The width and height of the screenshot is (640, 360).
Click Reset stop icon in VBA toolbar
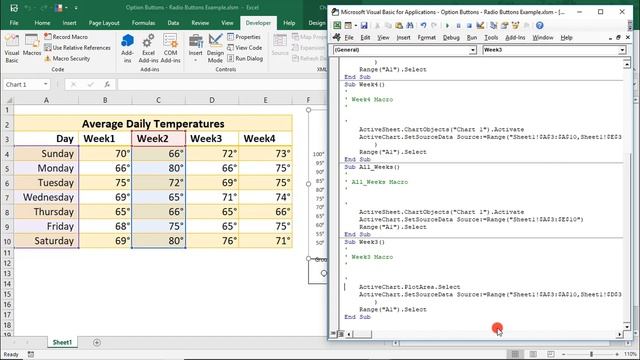tap(469, 25)
